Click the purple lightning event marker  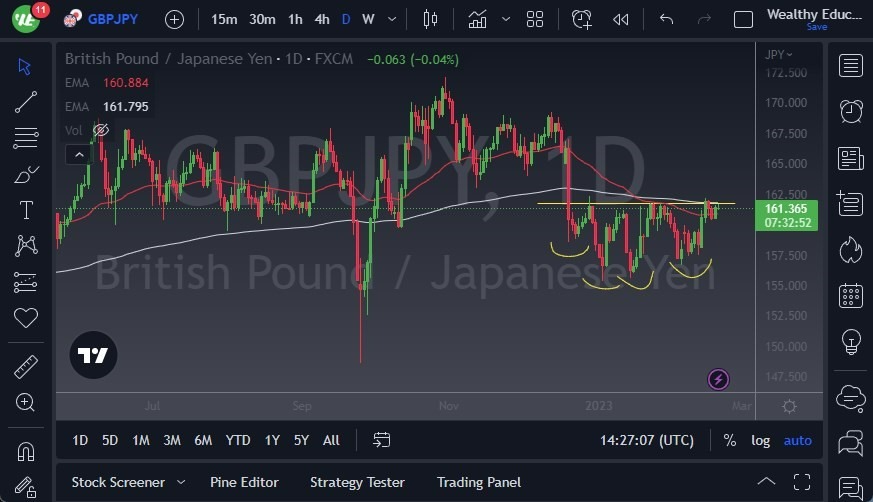click(x=718, y=380)
